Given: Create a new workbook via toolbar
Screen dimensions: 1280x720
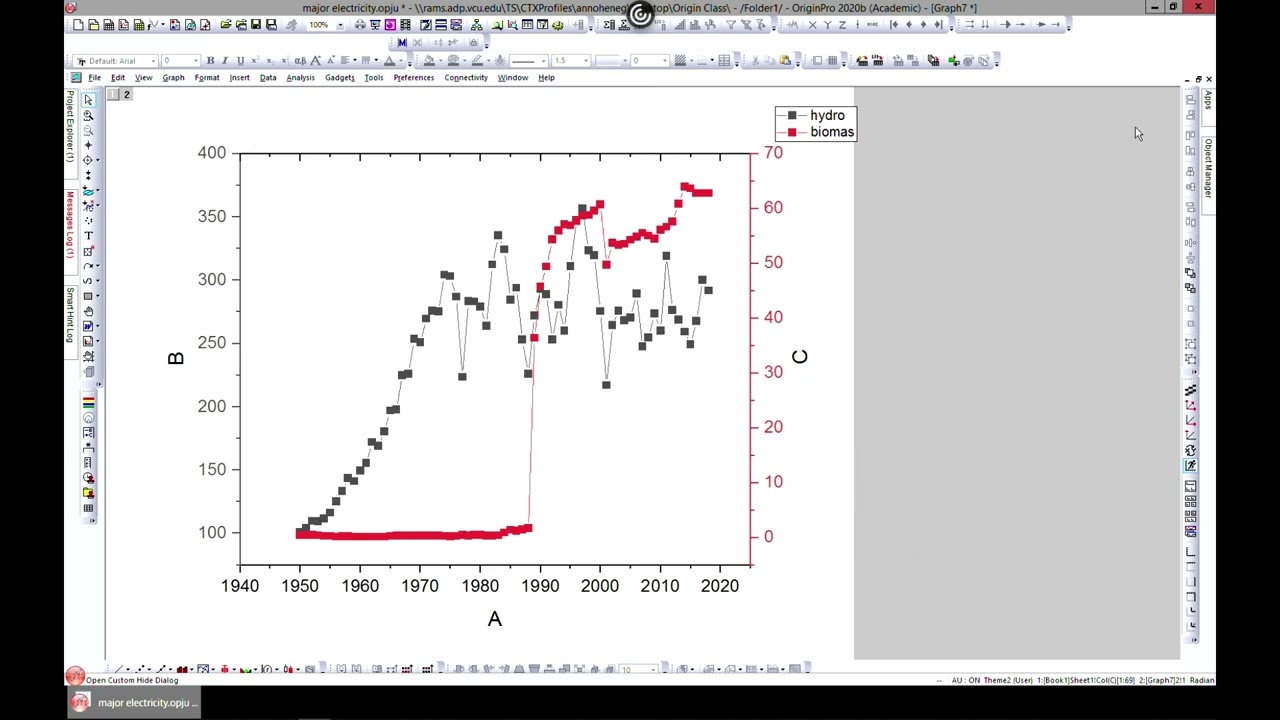Looking at the screenshot, I should [x=108, y=24].
